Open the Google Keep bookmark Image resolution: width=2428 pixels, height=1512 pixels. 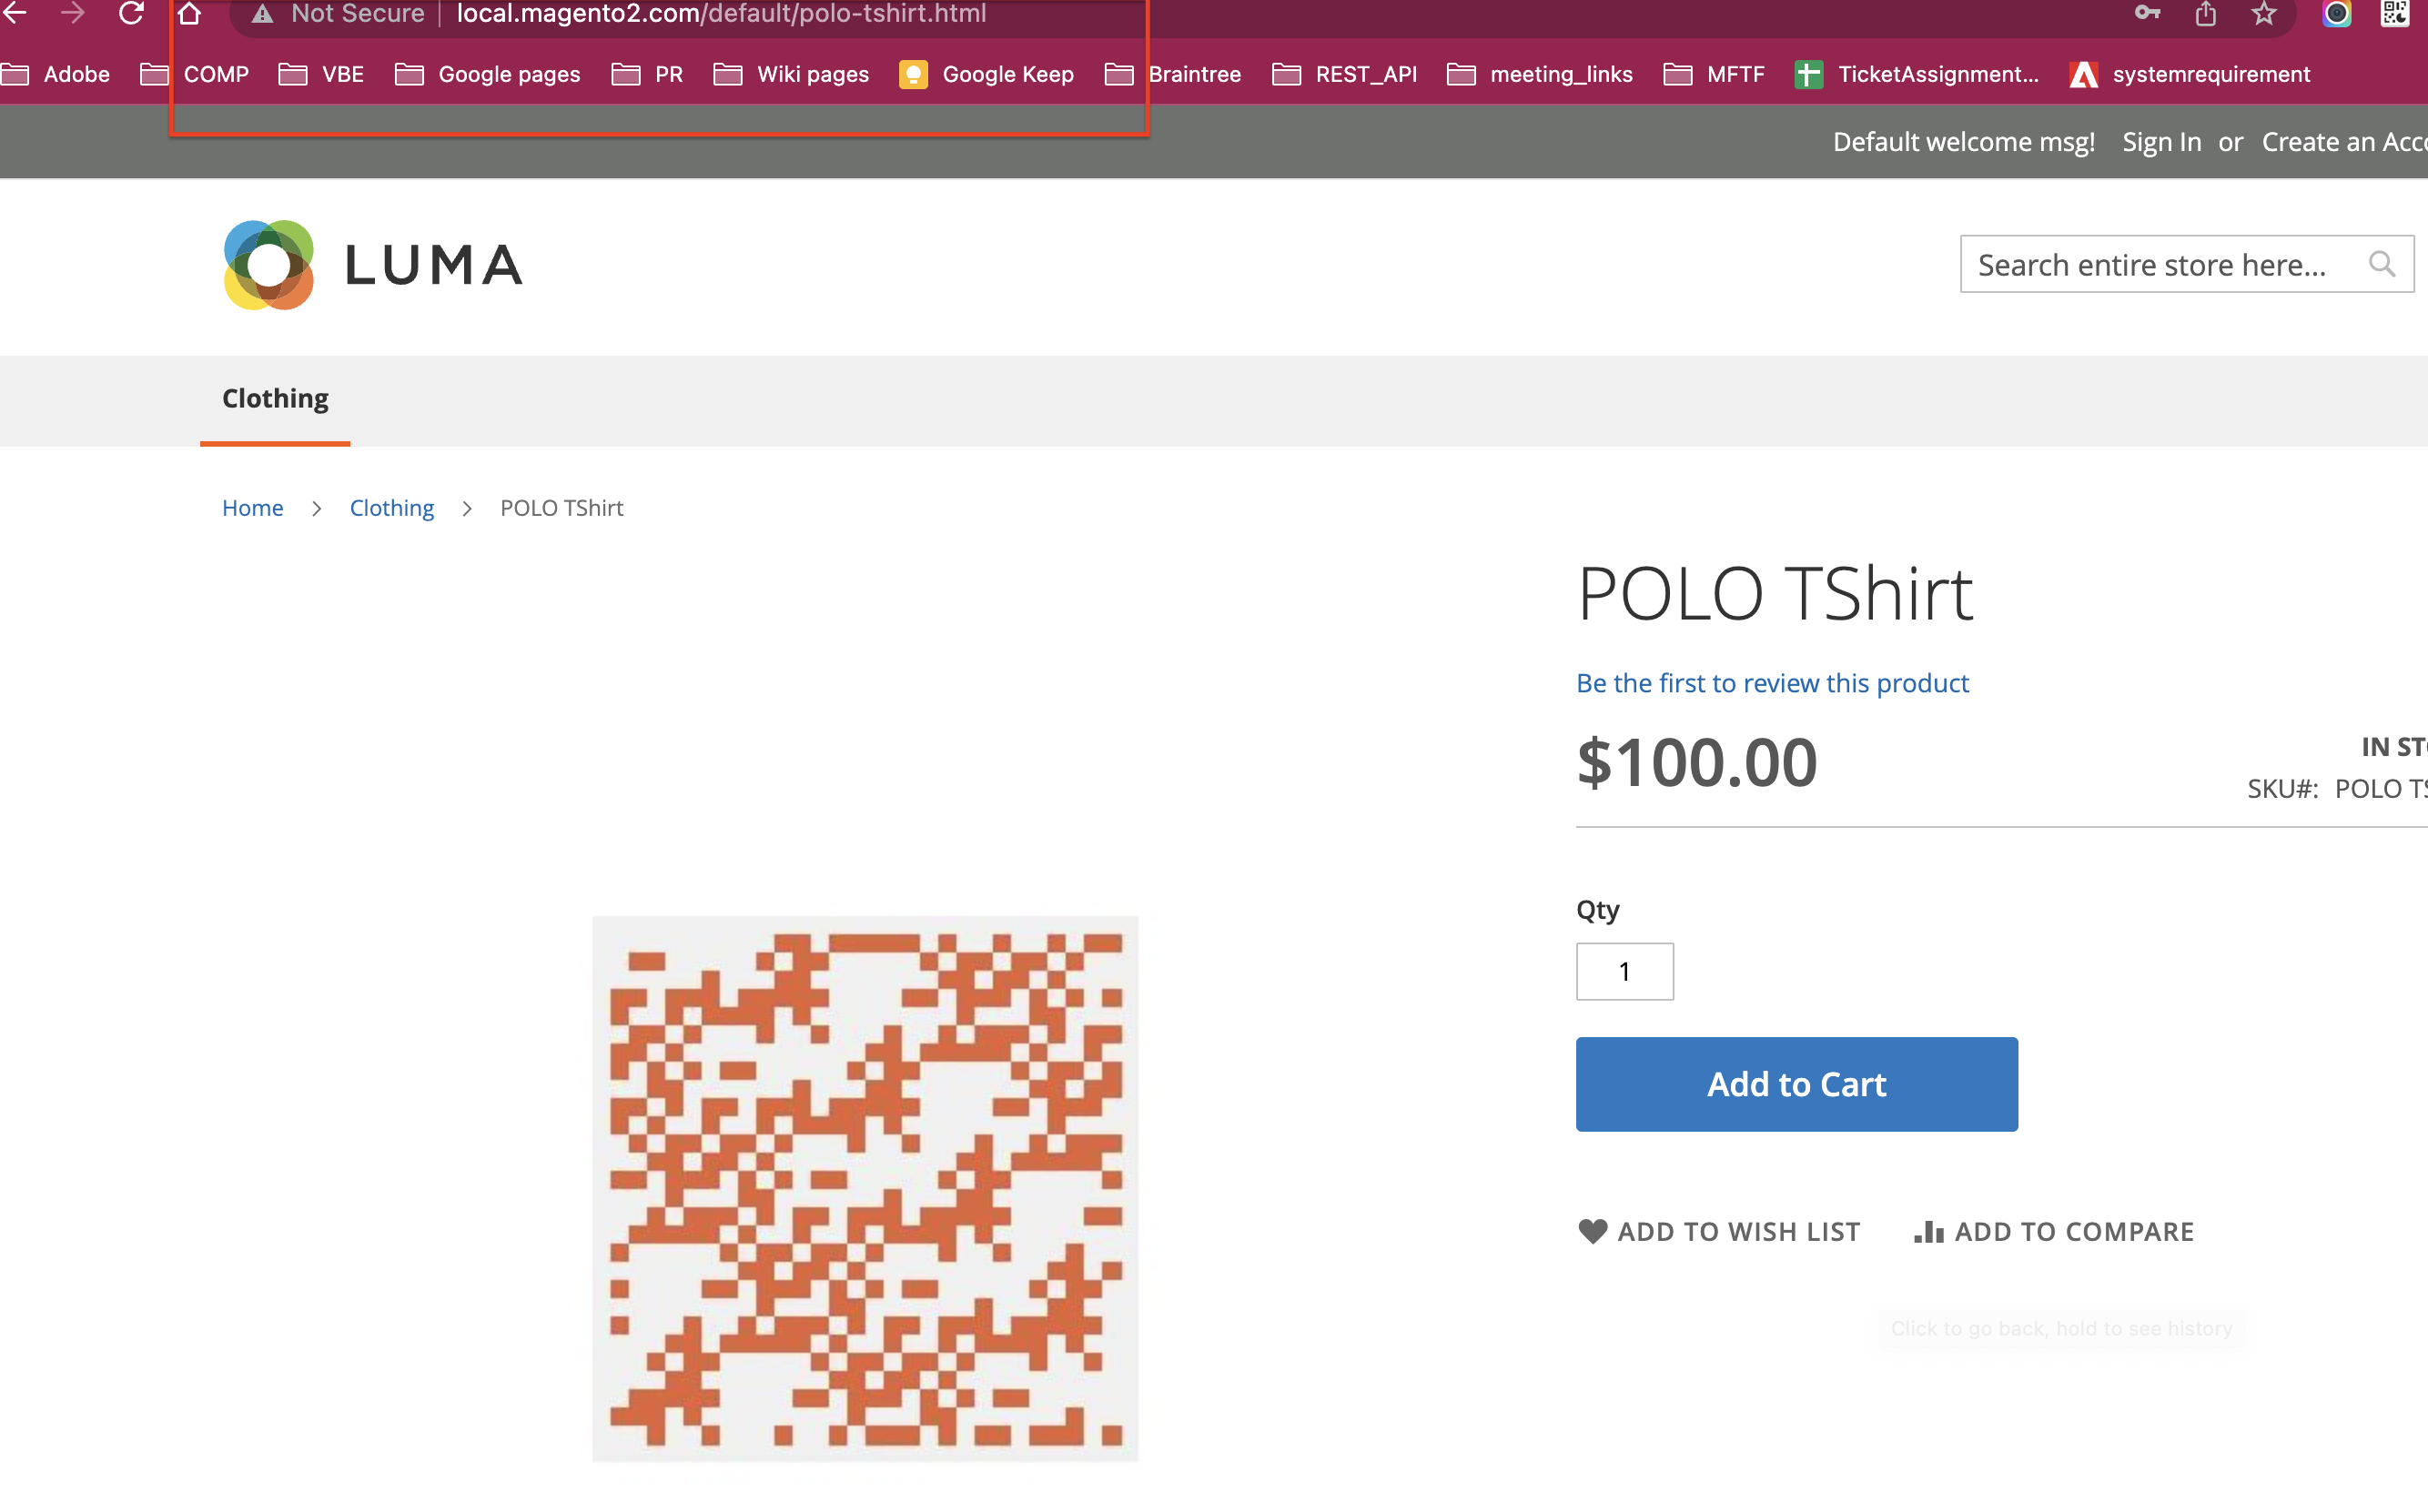click(986, 75)
